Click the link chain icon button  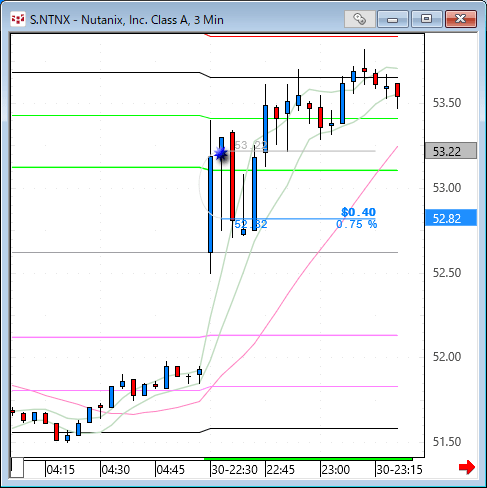(x=360, y=19)
